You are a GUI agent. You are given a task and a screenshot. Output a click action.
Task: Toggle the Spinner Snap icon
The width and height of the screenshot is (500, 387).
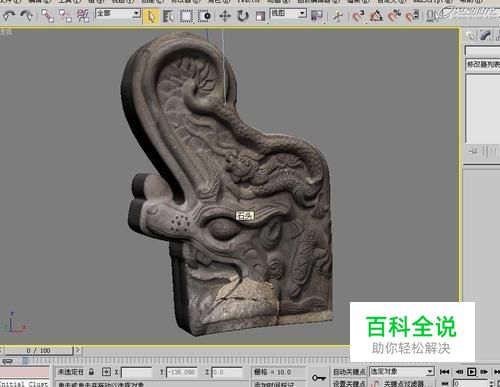tap(412, 16)
